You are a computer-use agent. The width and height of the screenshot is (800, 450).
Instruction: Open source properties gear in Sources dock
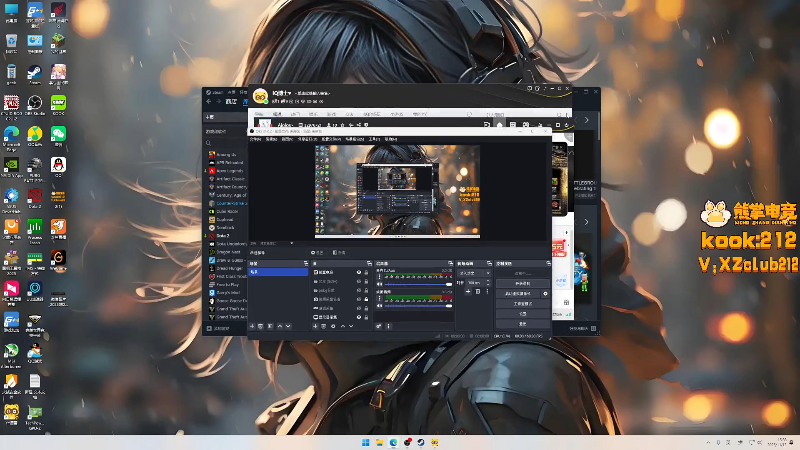pos(333,326)
